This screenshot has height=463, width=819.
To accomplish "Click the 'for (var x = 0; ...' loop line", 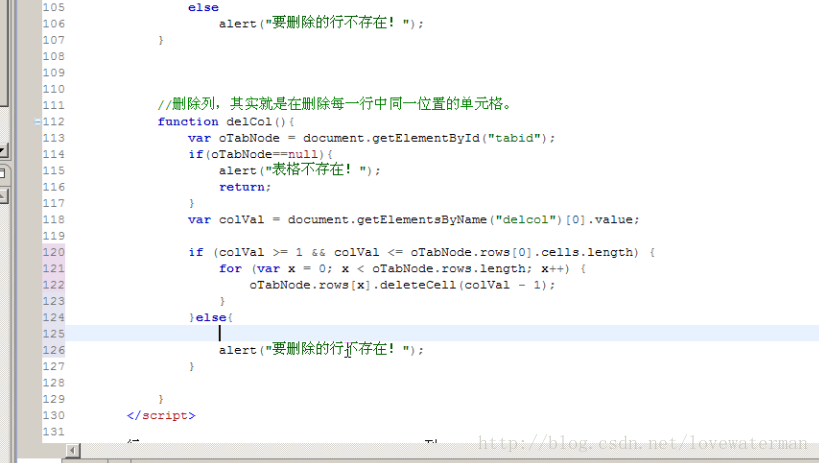I will coord(402,269).
